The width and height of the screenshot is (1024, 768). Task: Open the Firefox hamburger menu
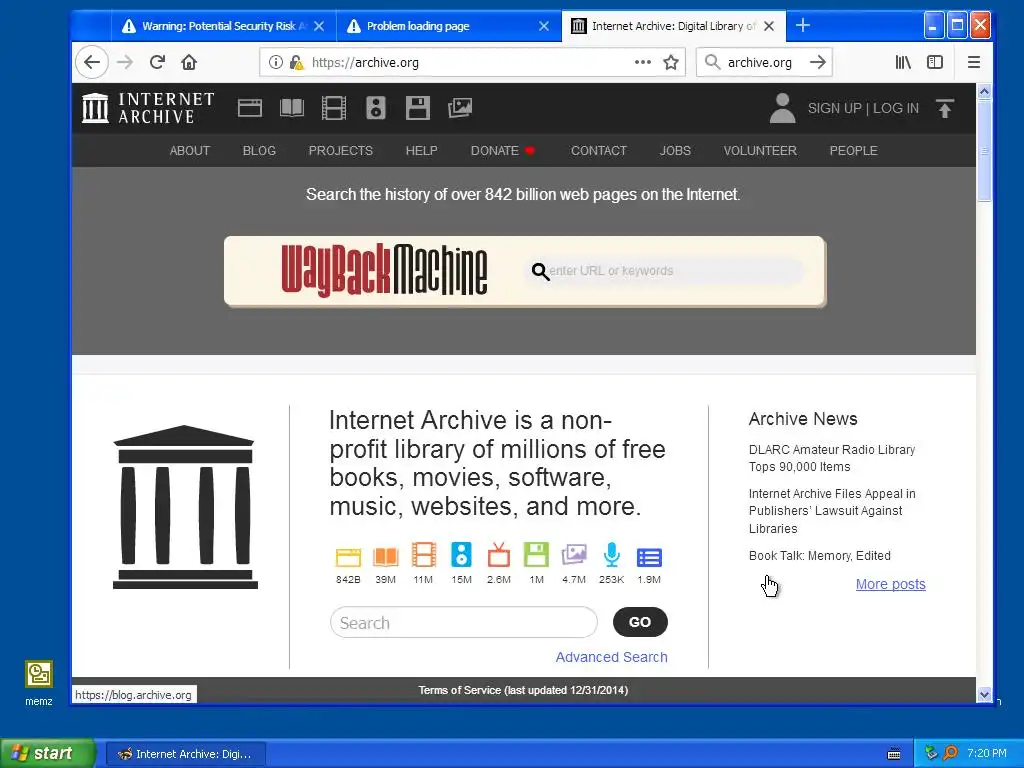point(974,63)
